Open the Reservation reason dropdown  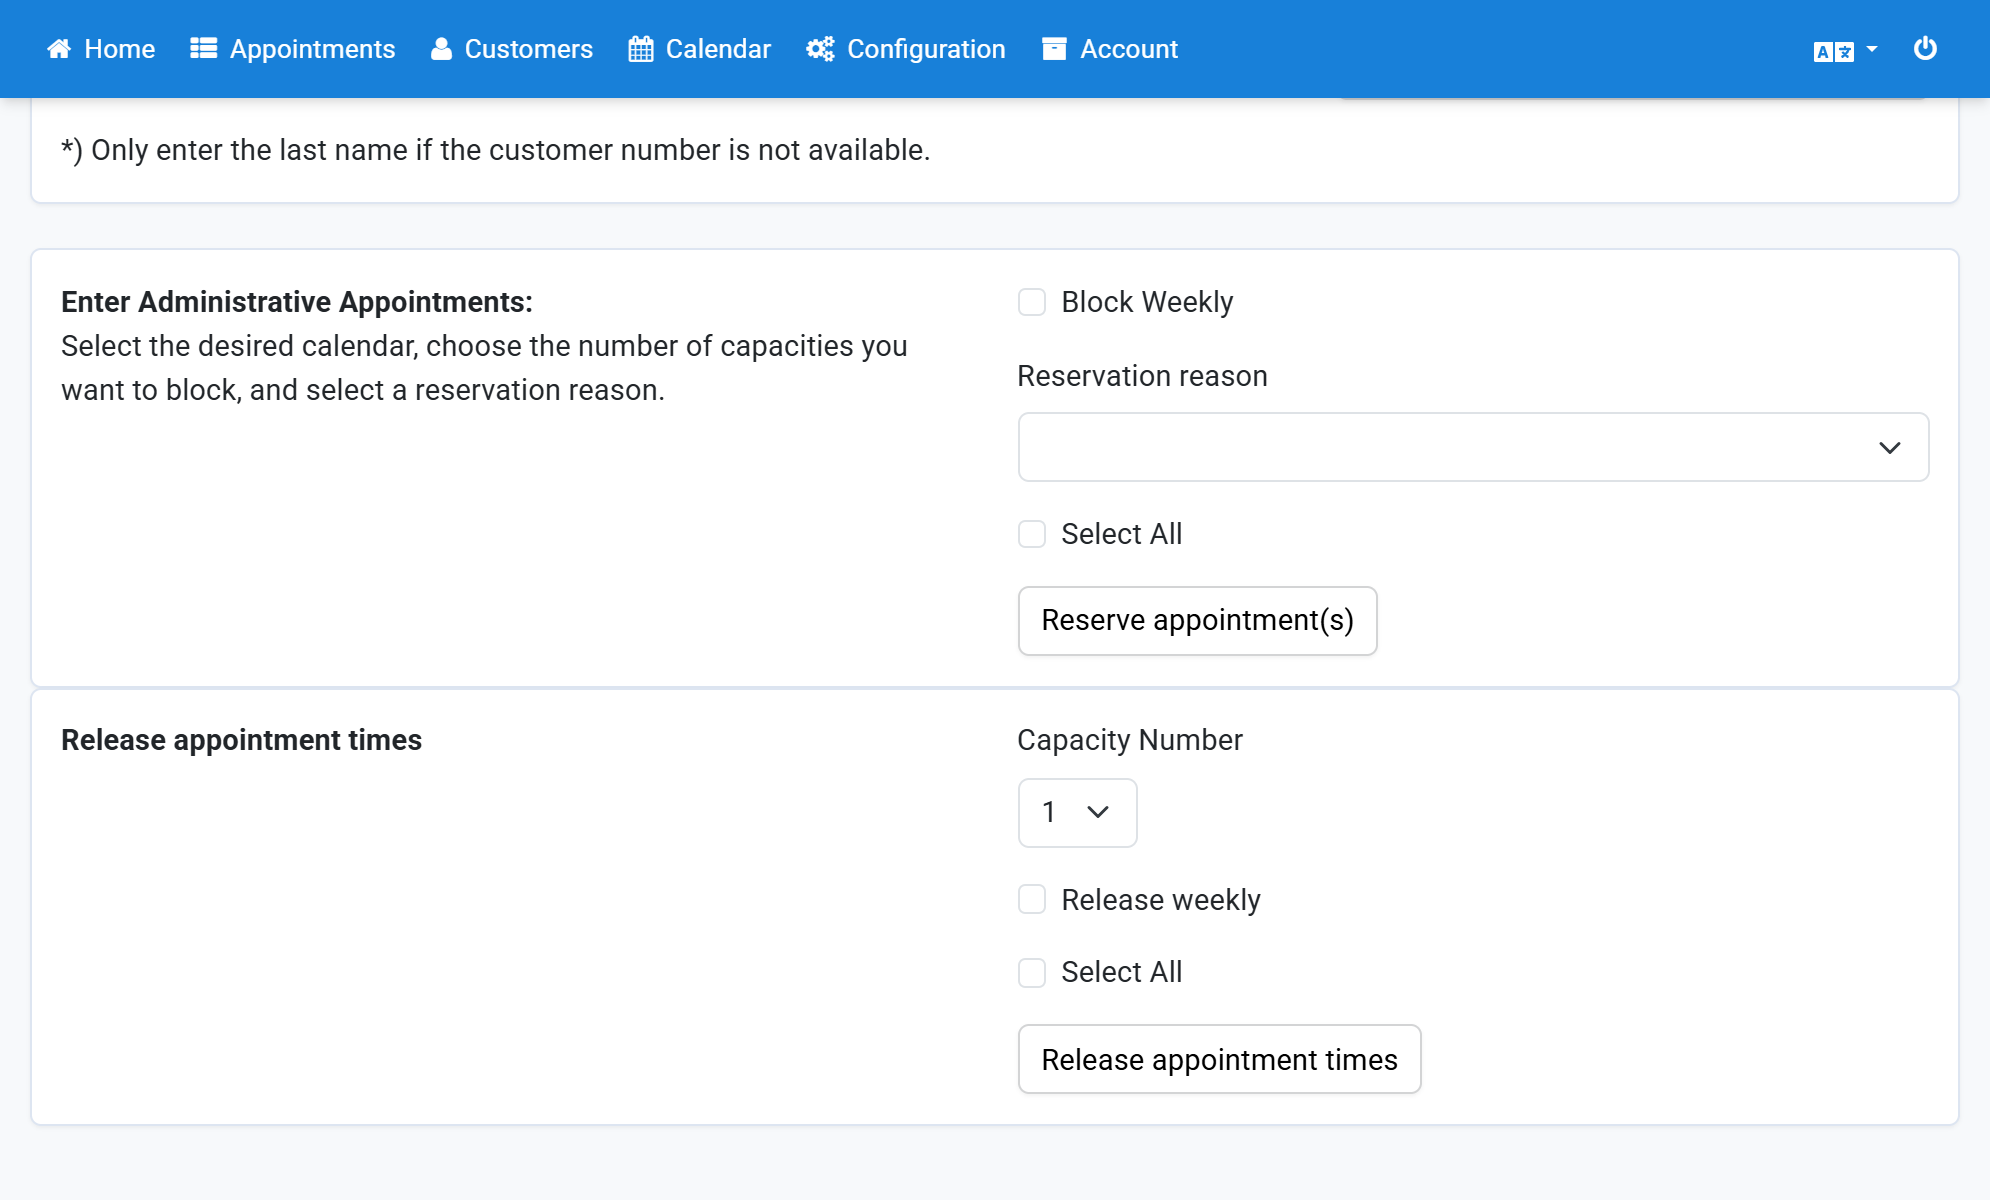(x=1473, y=447)
